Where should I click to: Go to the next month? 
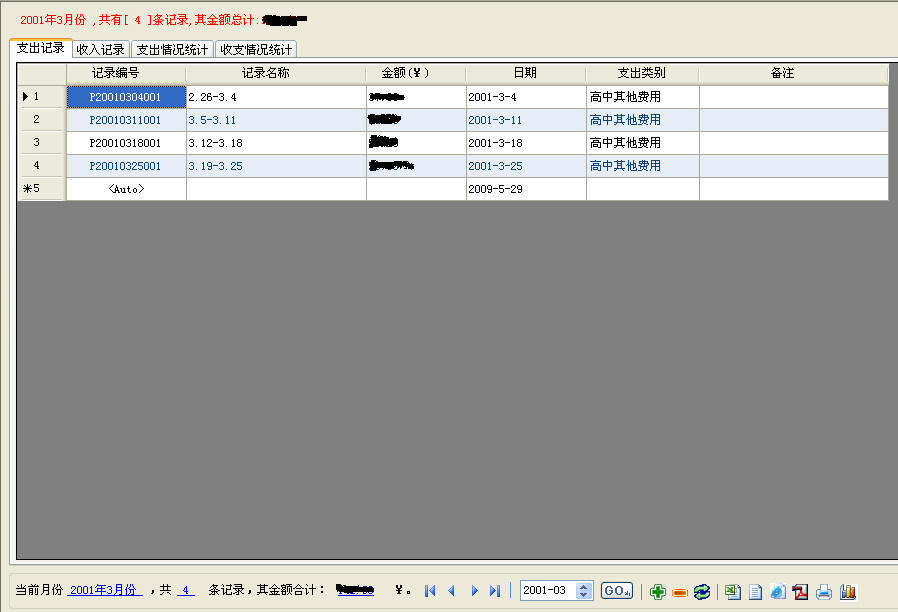[474, 590]
